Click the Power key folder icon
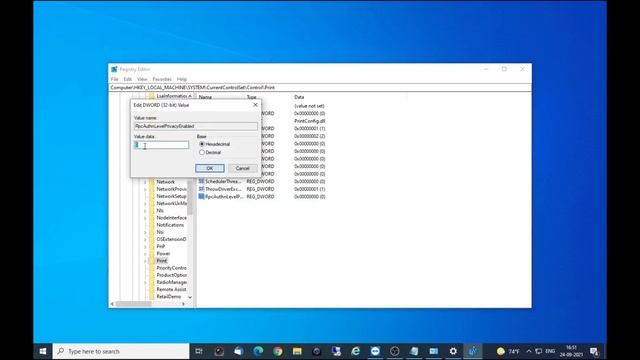 152,253
